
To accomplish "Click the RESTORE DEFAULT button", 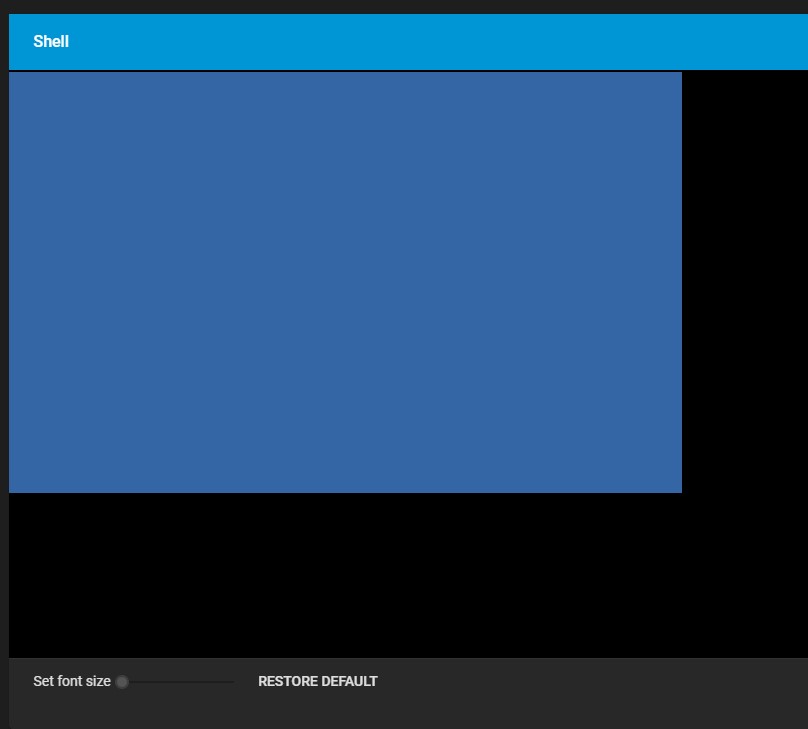I will click(x=317, y=681).
